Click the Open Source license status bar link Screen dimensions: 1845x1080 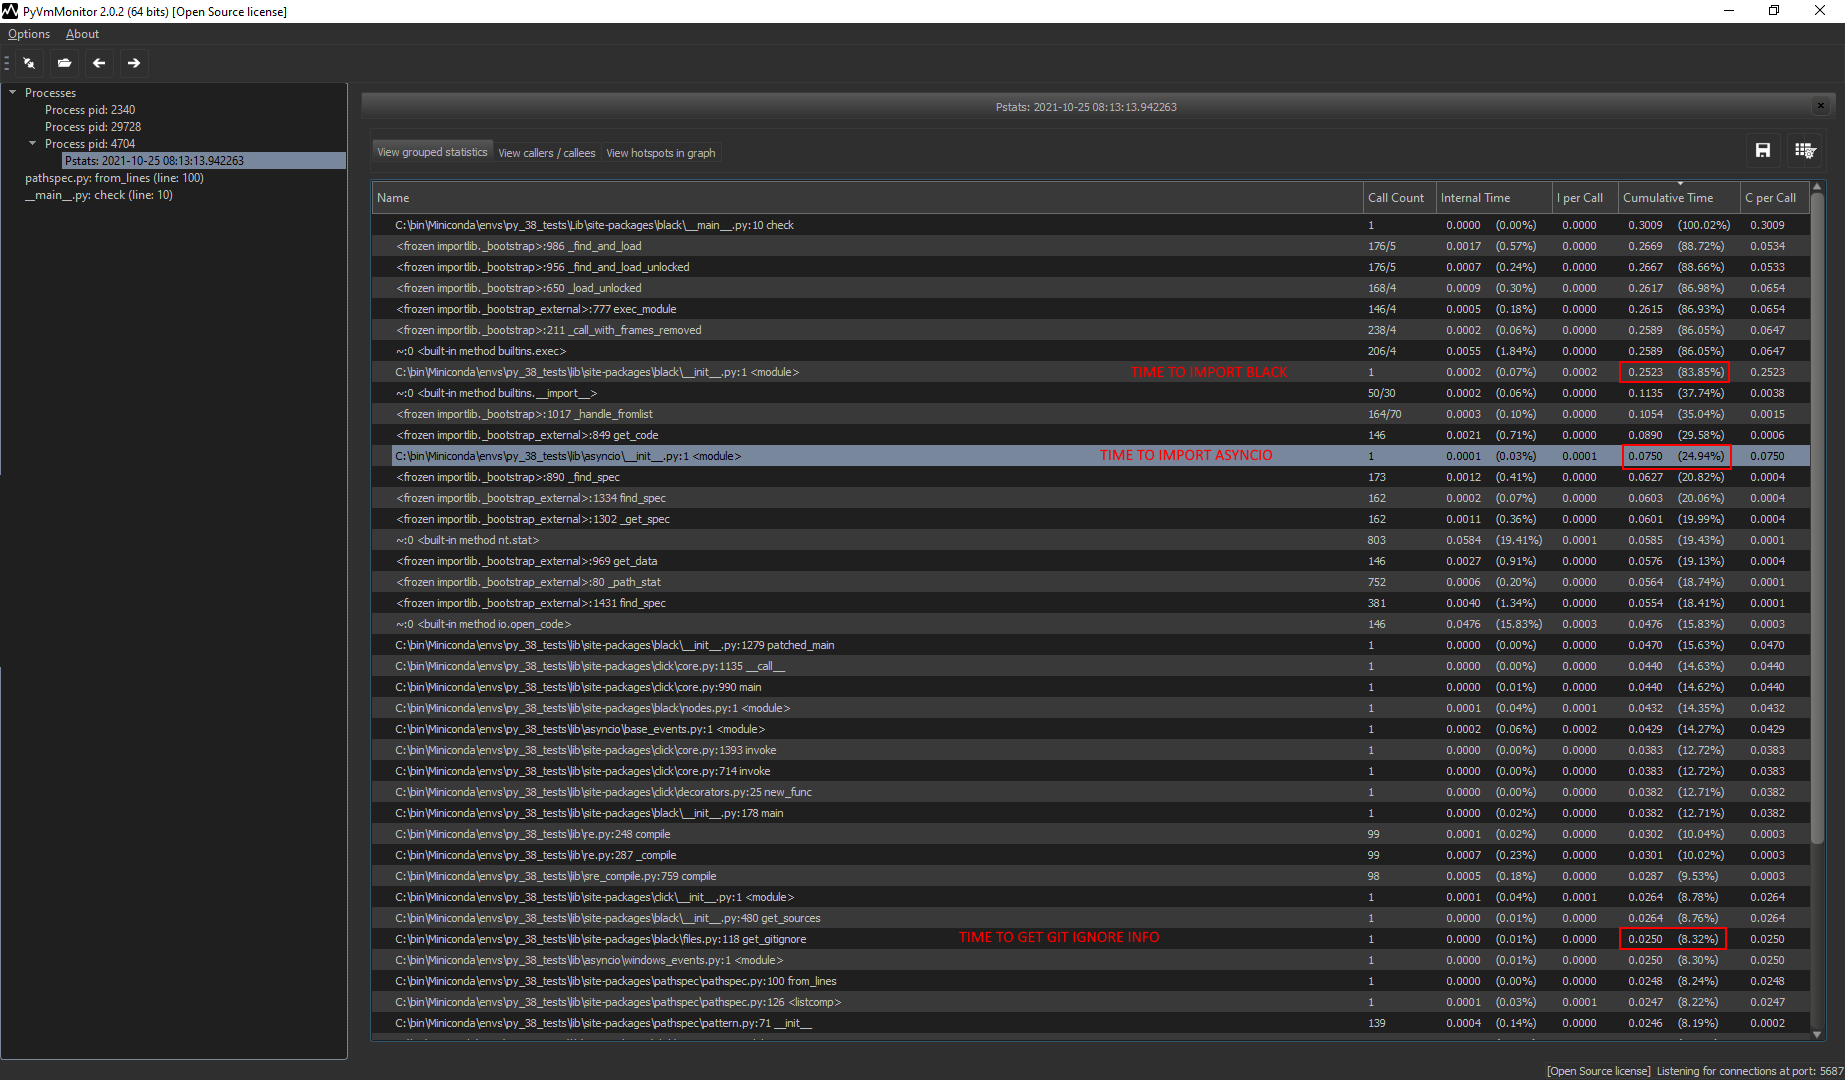point(1597,1070)
